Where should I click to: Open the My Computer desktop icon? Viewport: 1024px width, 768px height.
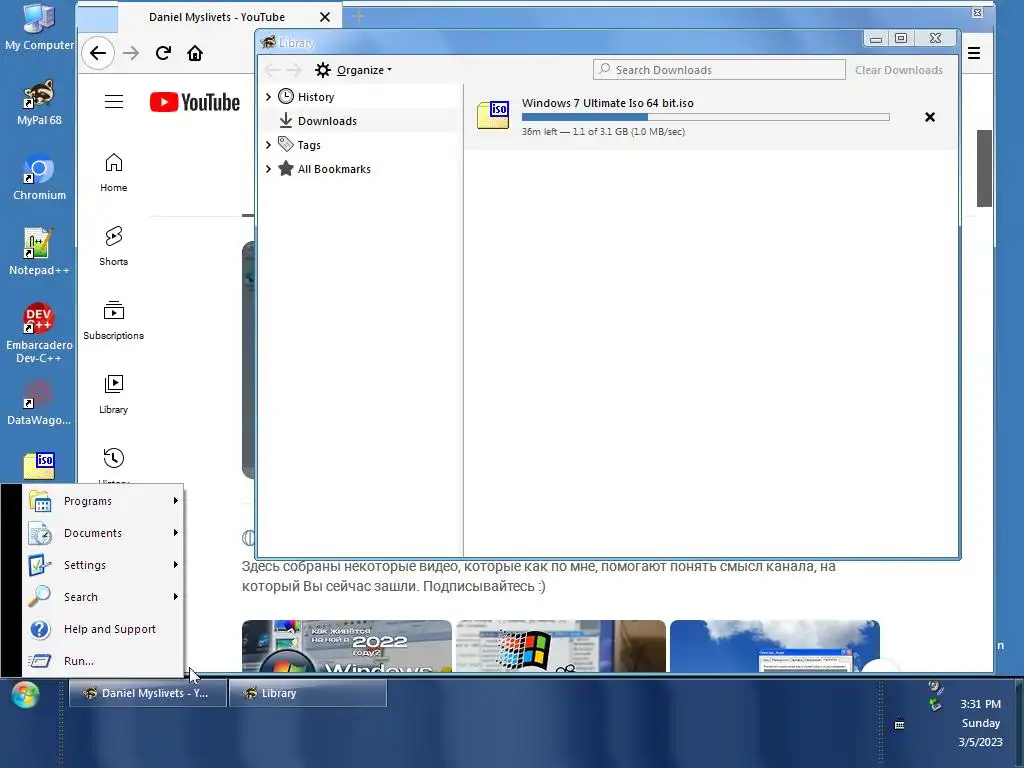click(x=39, y=27)
